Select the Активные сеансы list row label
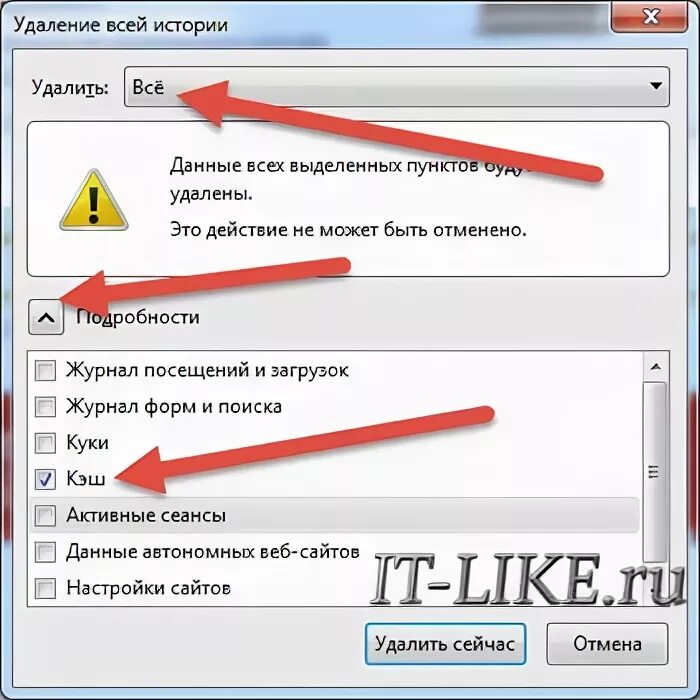The image size is (700, 700). (146, 516)
